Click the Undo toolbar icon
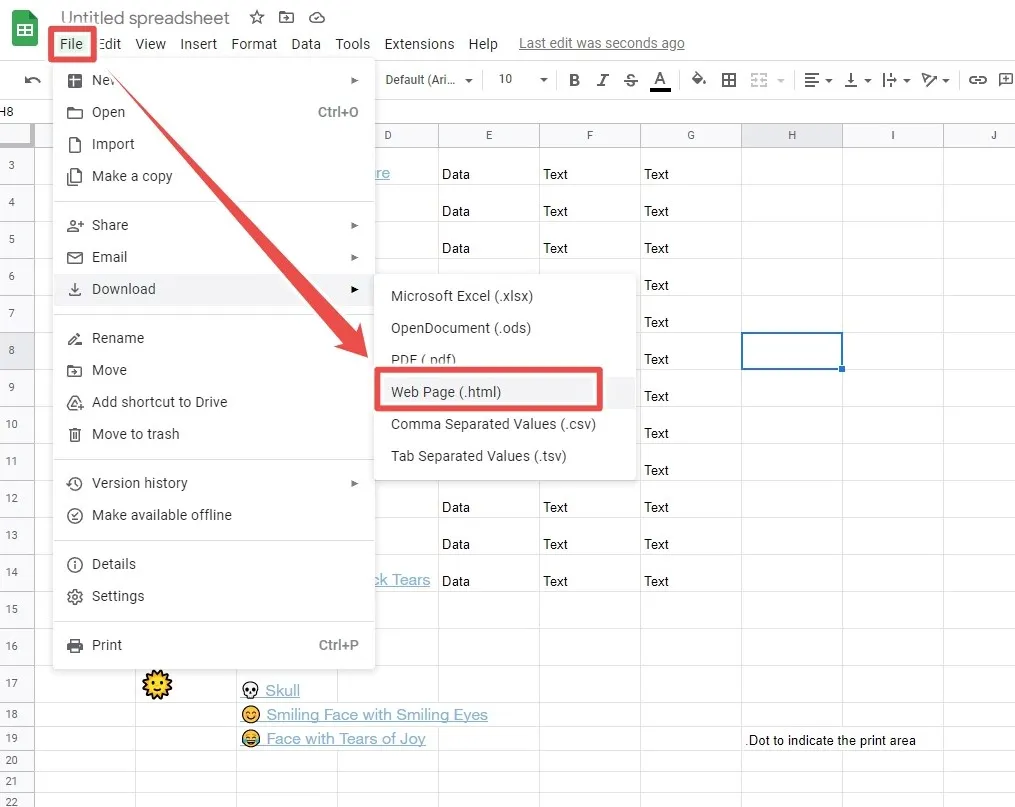Image resolution: width=1015 pixels, height=807 pixels. point(32,80)
